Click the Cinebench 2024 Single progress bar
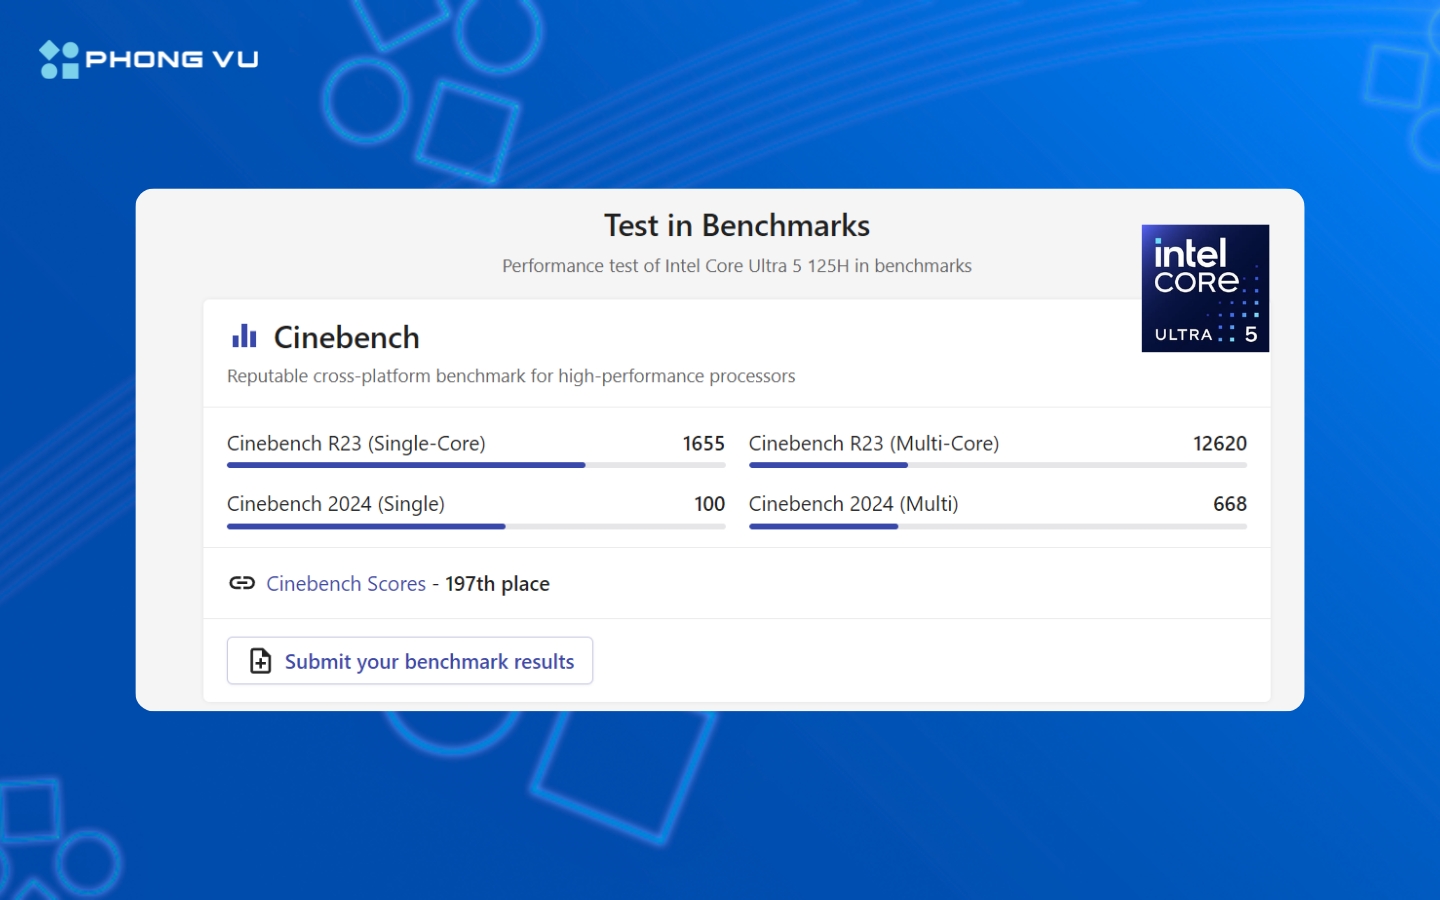The width and height of the screenshot is (1440, 900). pyautogui.click(x=475, y=526)
